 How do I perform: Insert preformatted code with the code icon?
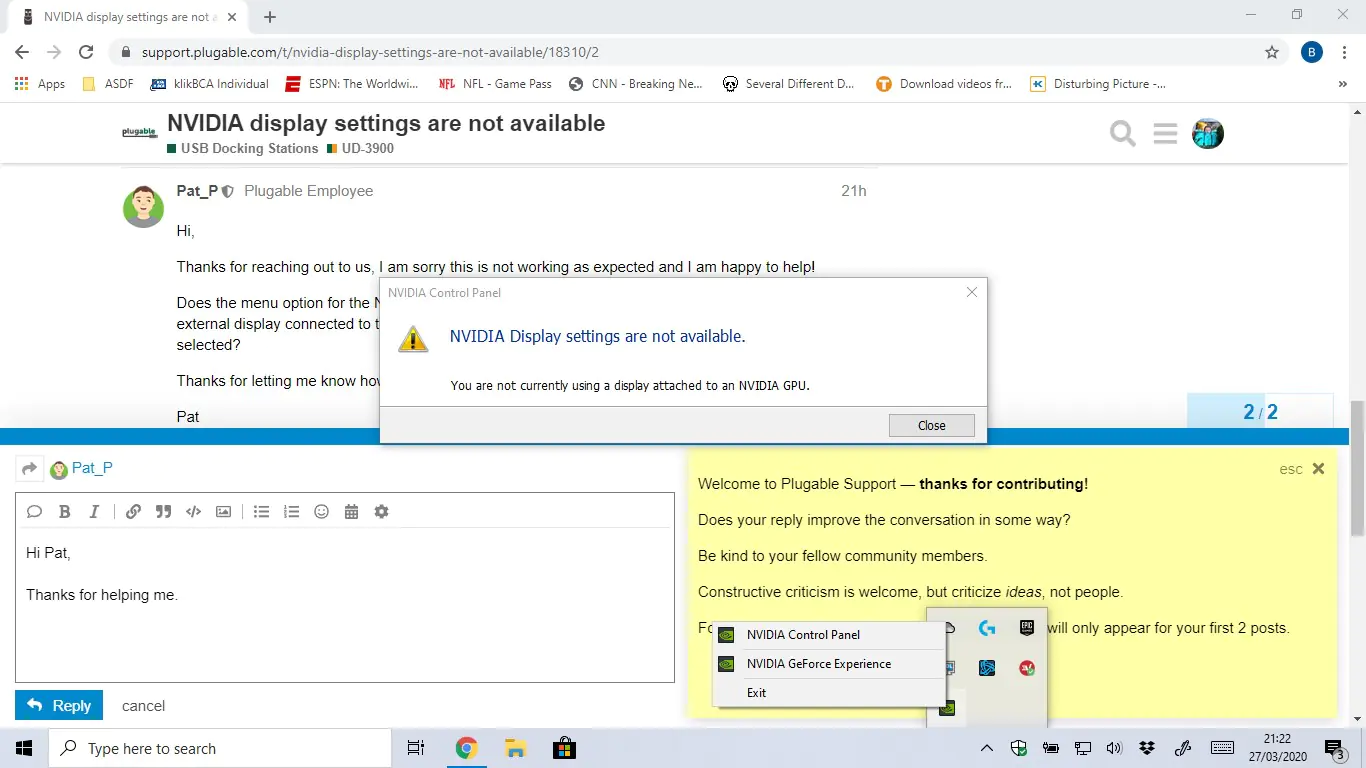click(193, 512)
